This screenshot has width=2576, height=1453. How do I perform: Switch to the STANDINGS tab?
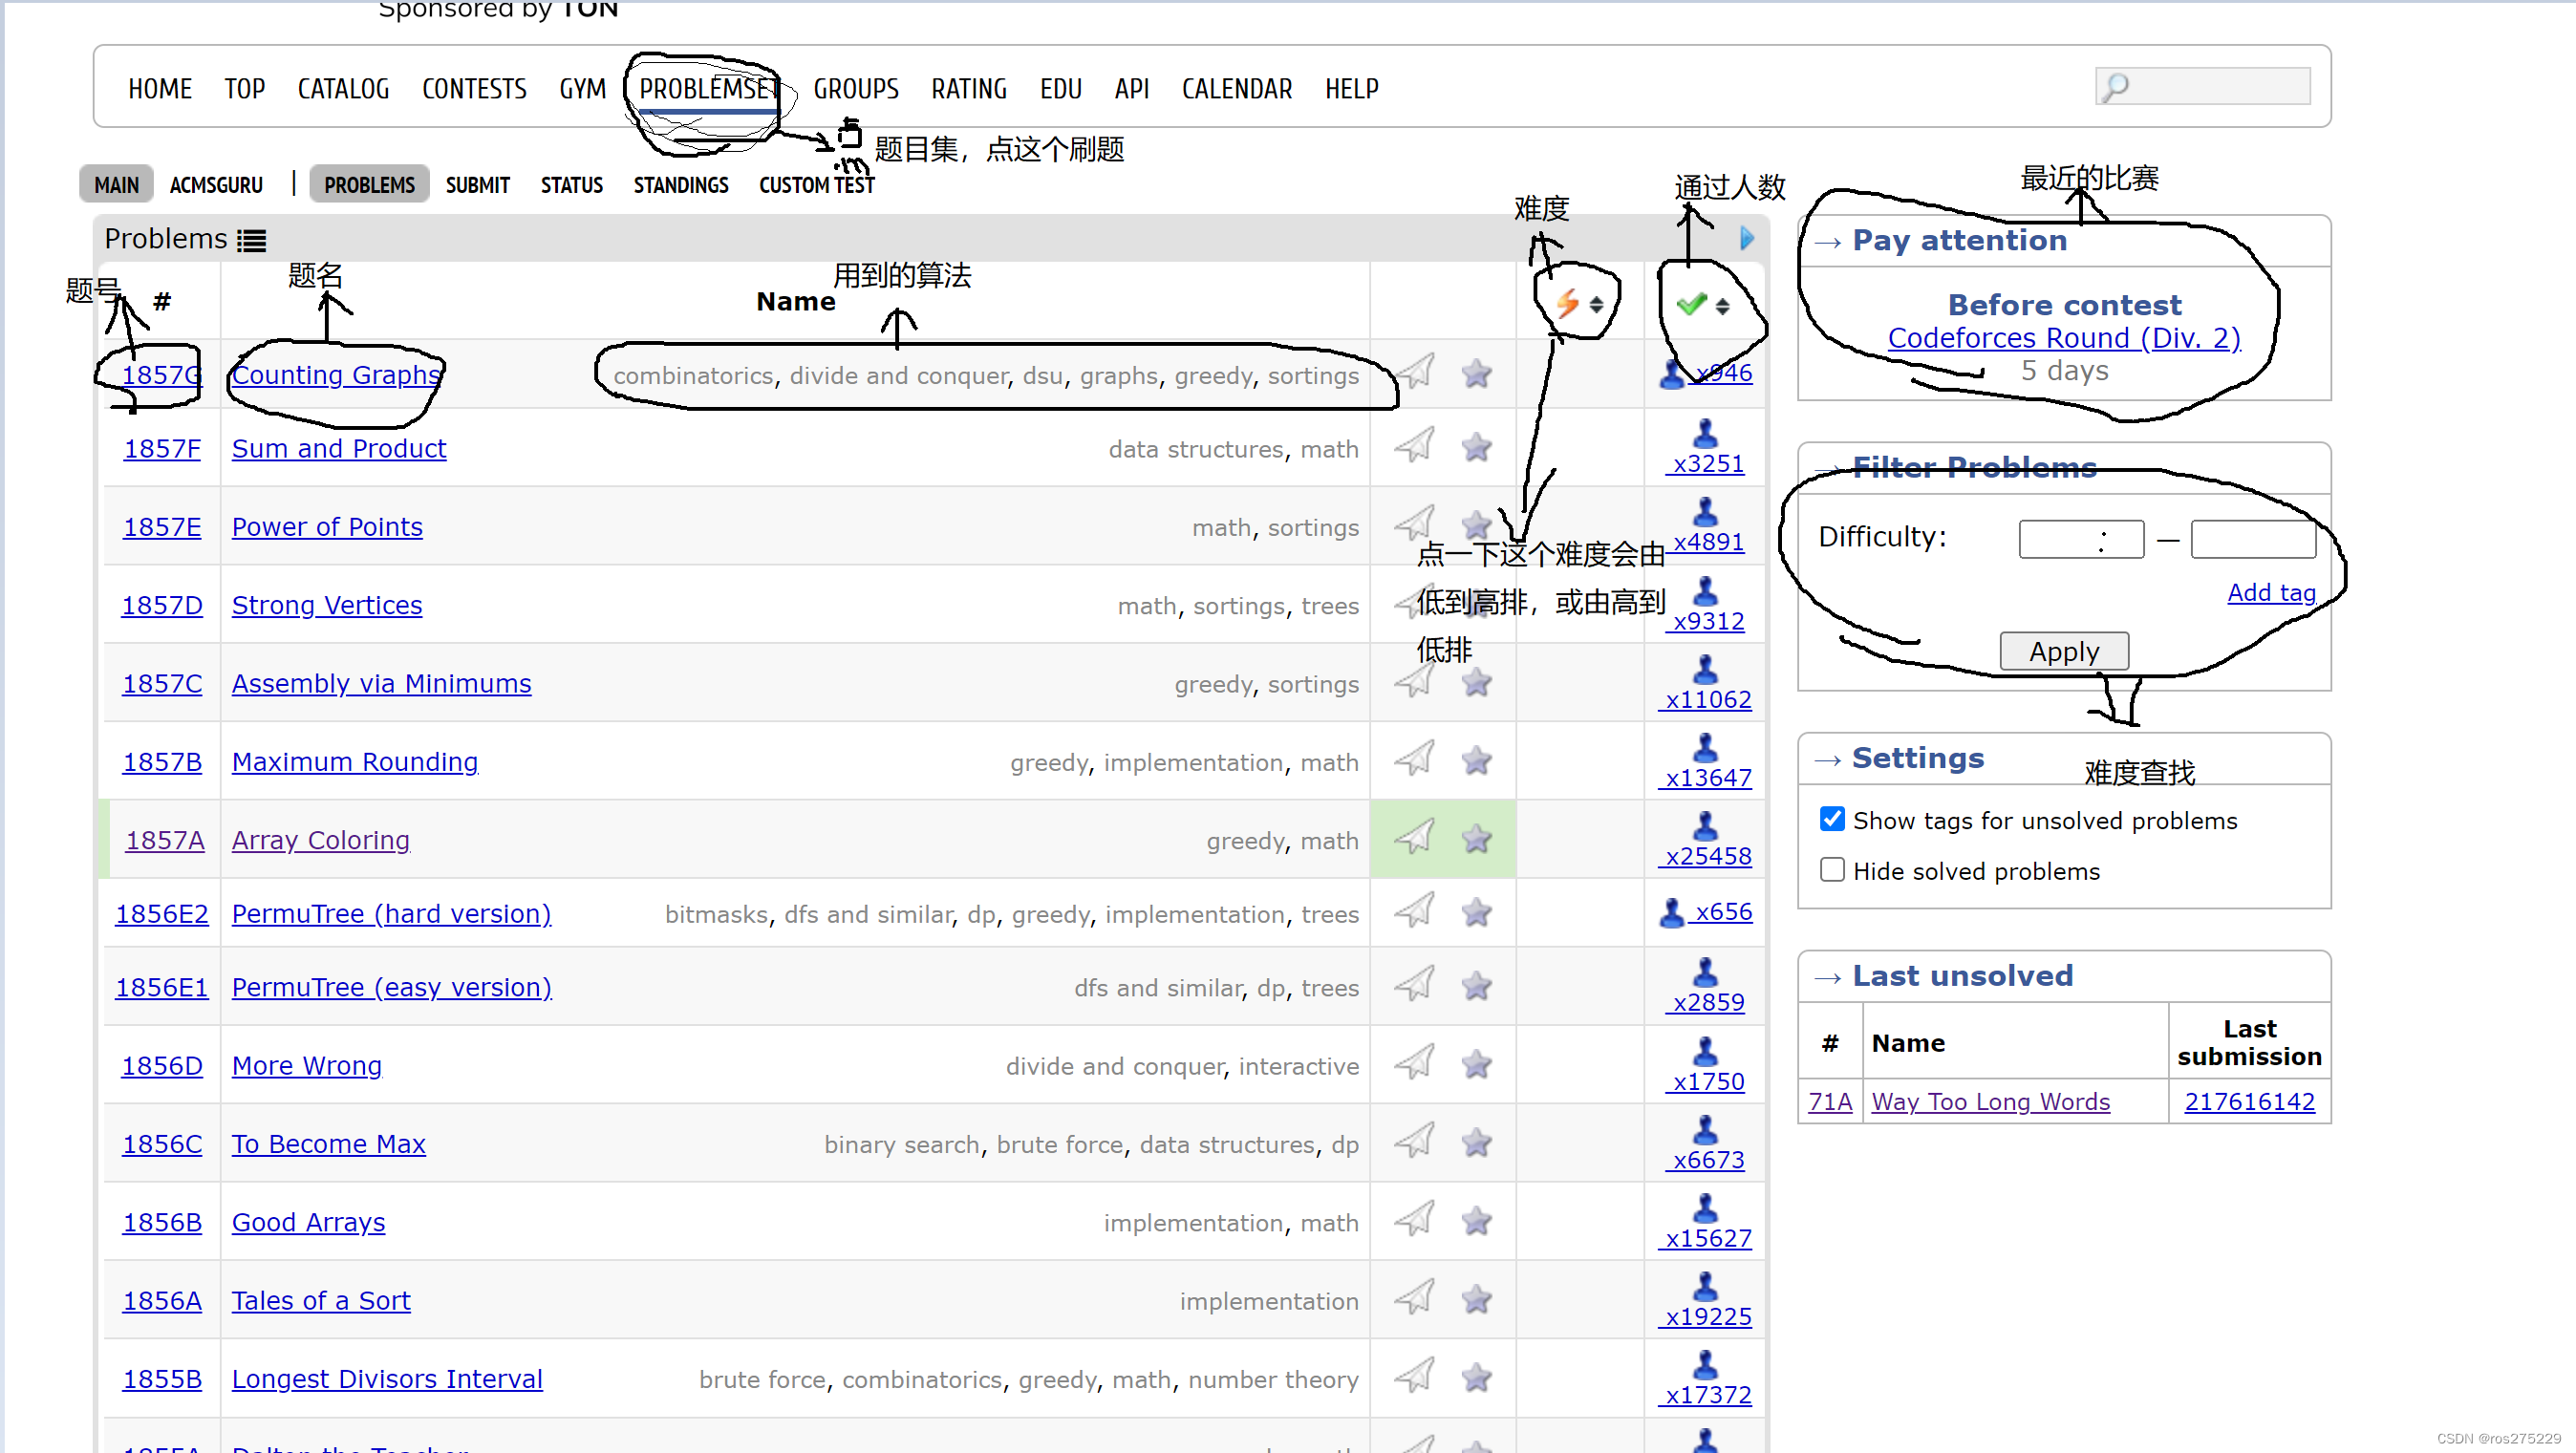[681, 184]
